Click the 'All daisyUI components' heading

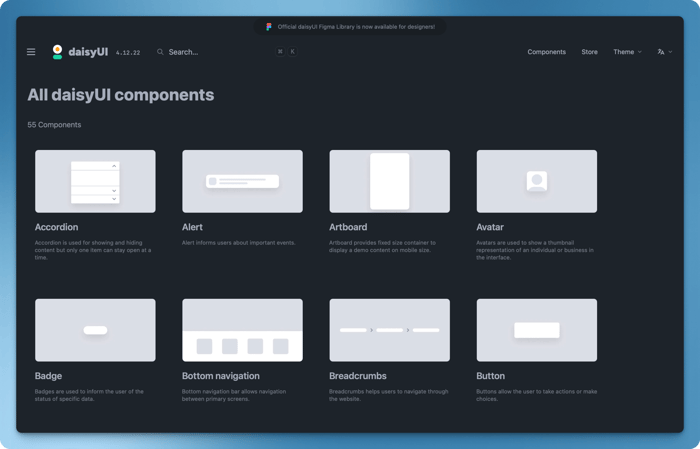tap(121, 95)
